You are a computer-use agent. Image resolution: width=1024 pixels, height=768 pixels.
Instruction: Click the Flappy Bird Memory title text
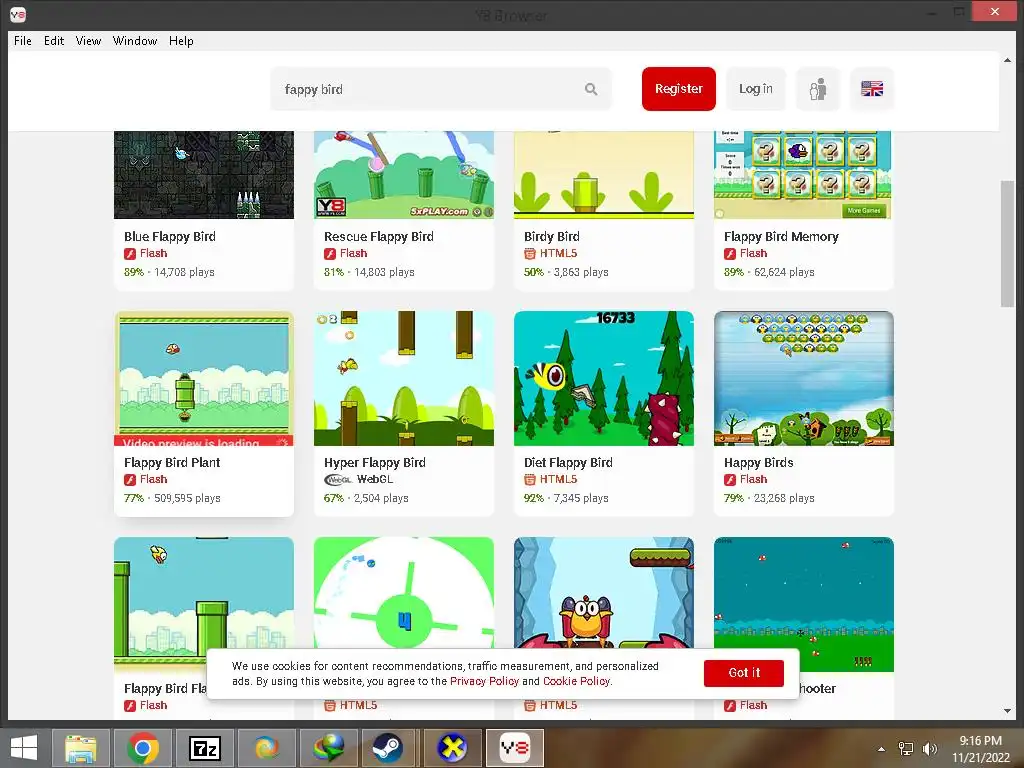pos(781,236)
